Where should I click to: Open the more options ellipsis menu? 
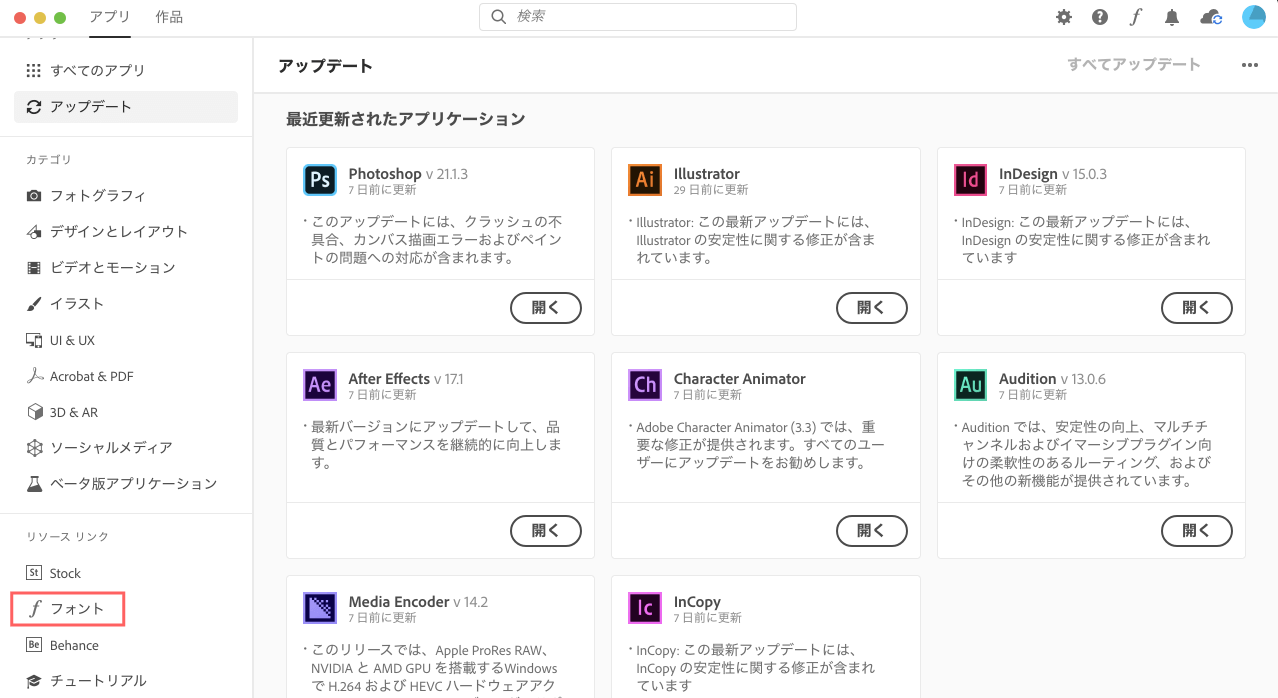pos(1250,65)
